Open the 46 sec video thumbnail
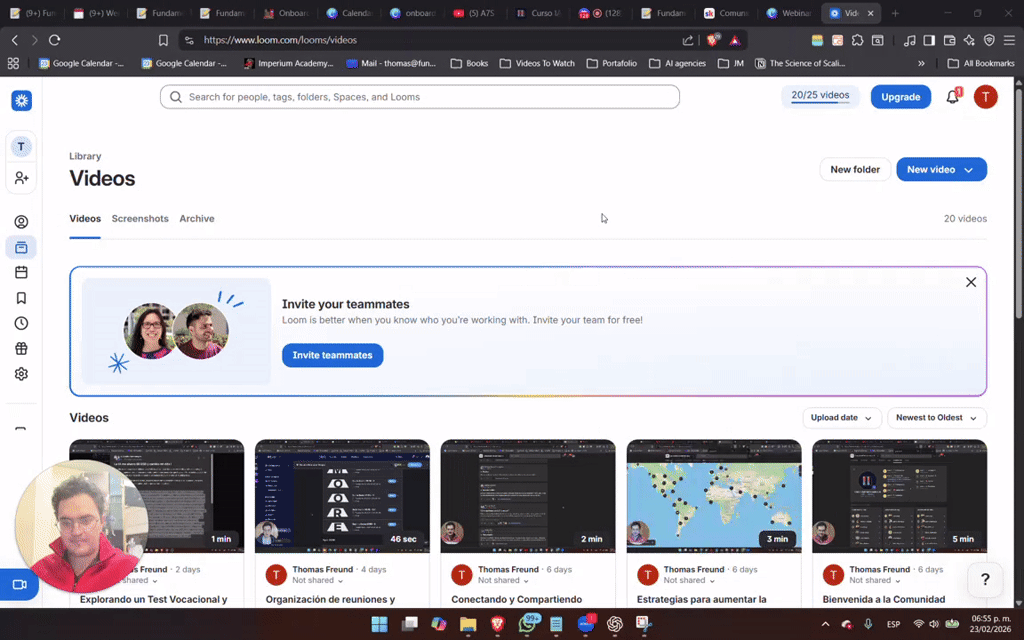This screenshot has height=640, width=1024. pos(342,496)
